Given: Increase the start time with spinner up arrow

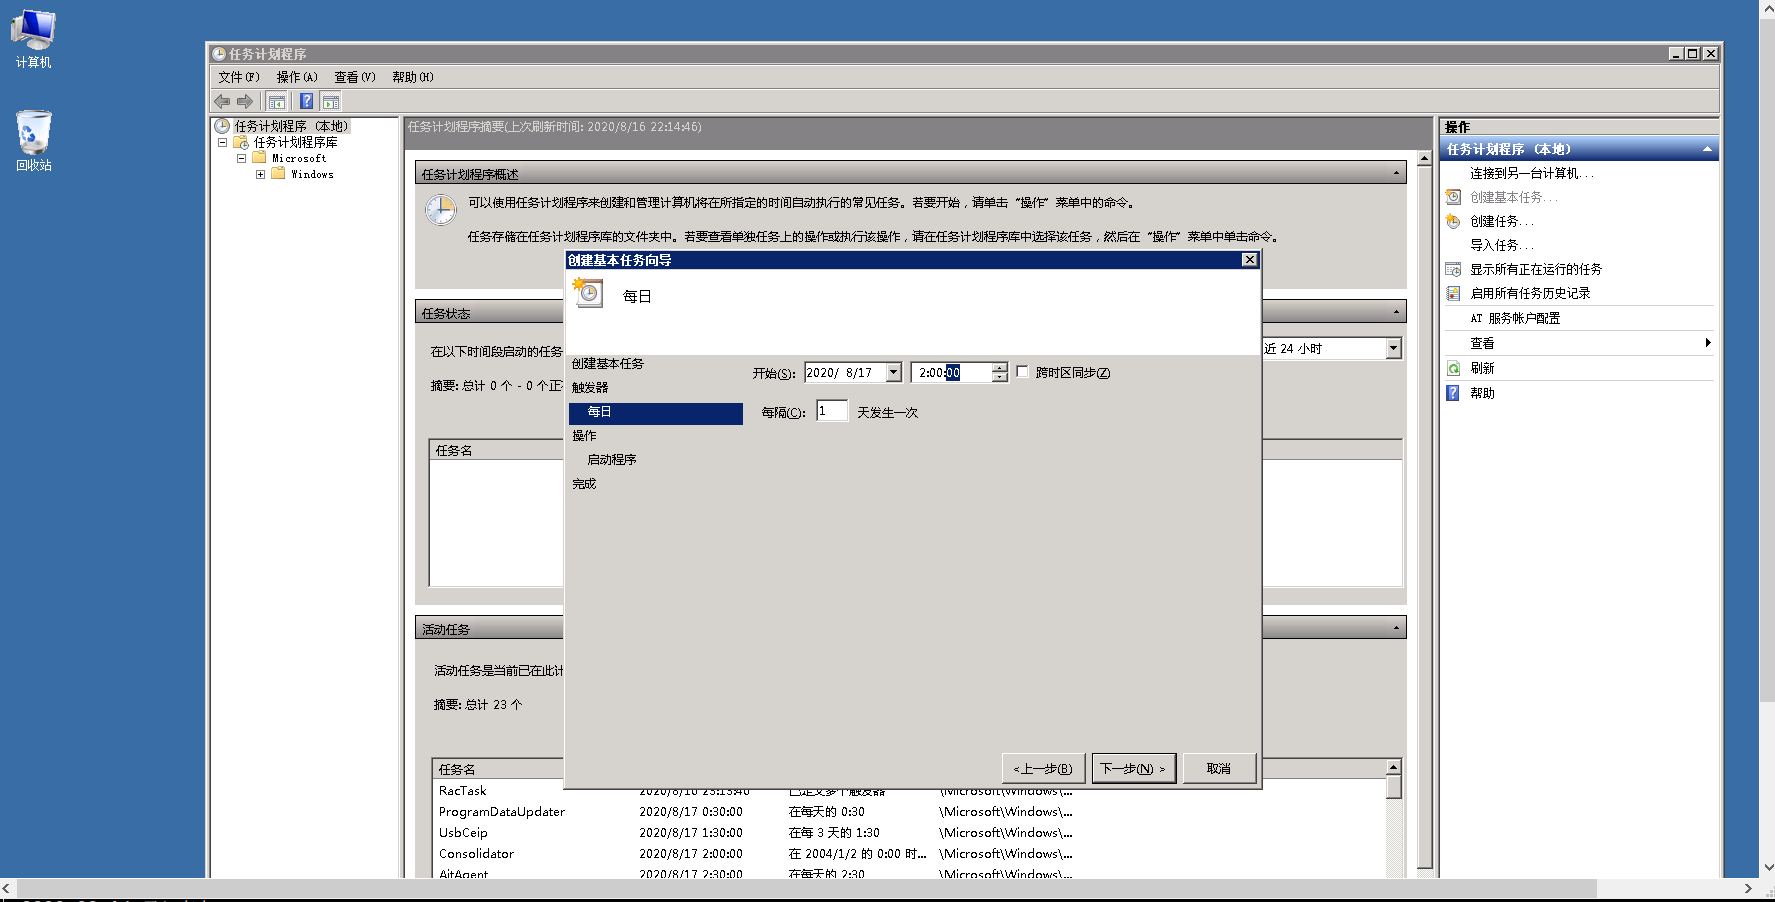Looking at the screenshot, I should coord(999,367).
